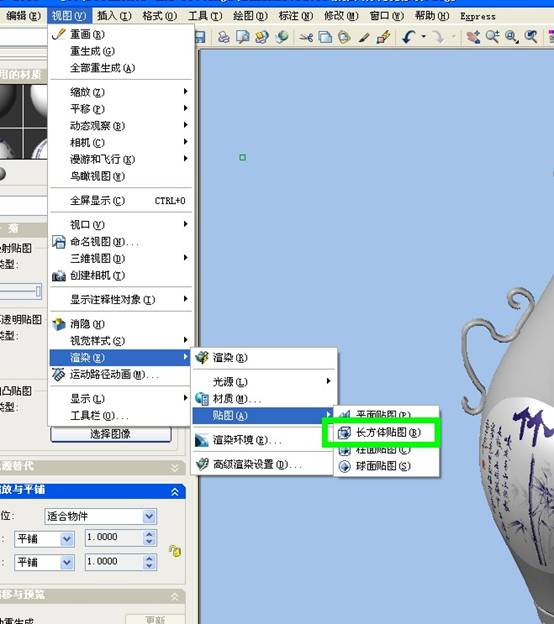Open the 修改(M) menu
Screen dimensions: 554x624
tap(341, 16)
